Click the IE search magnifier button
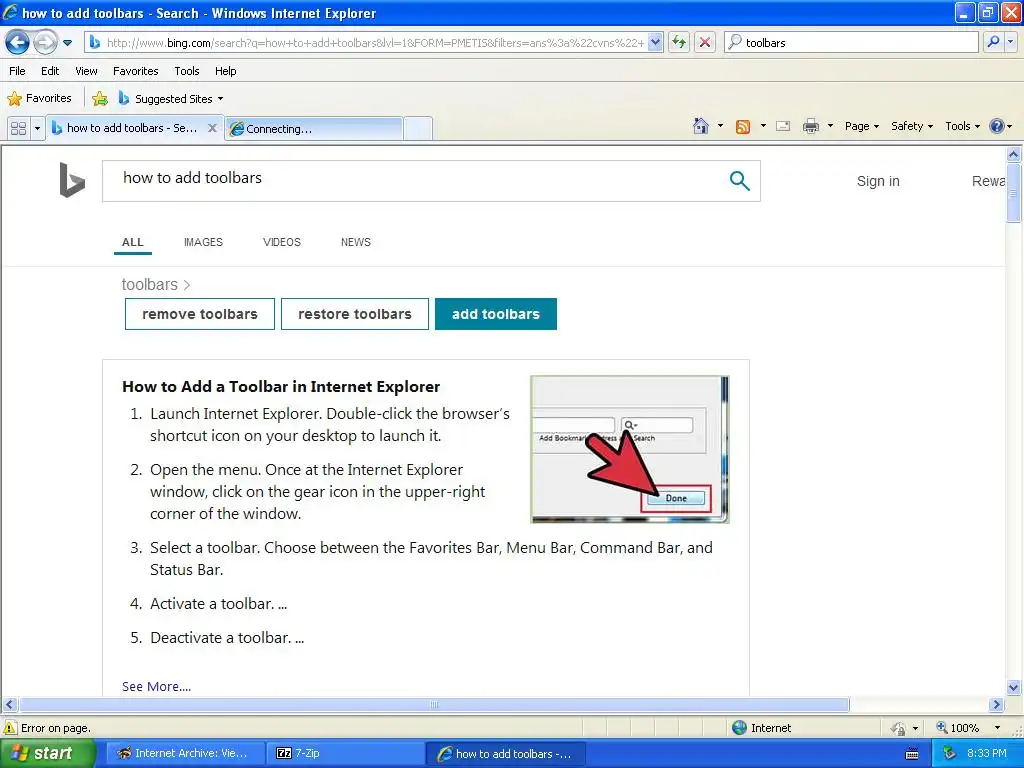Viewport: 1024px width, 768px height. point(993,42)
